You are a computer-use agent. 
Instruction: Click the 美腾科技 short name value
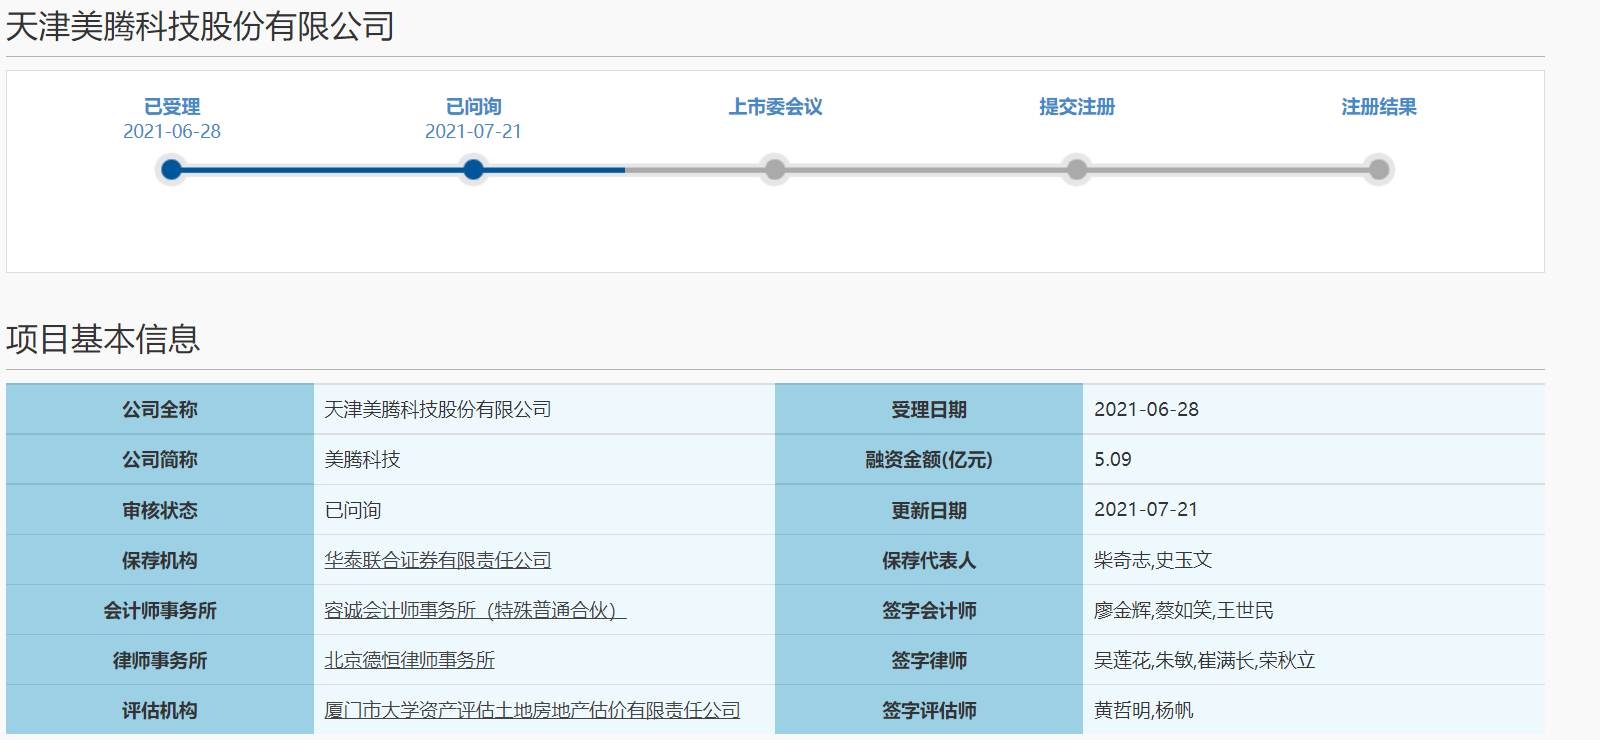(x=362, y=460)
